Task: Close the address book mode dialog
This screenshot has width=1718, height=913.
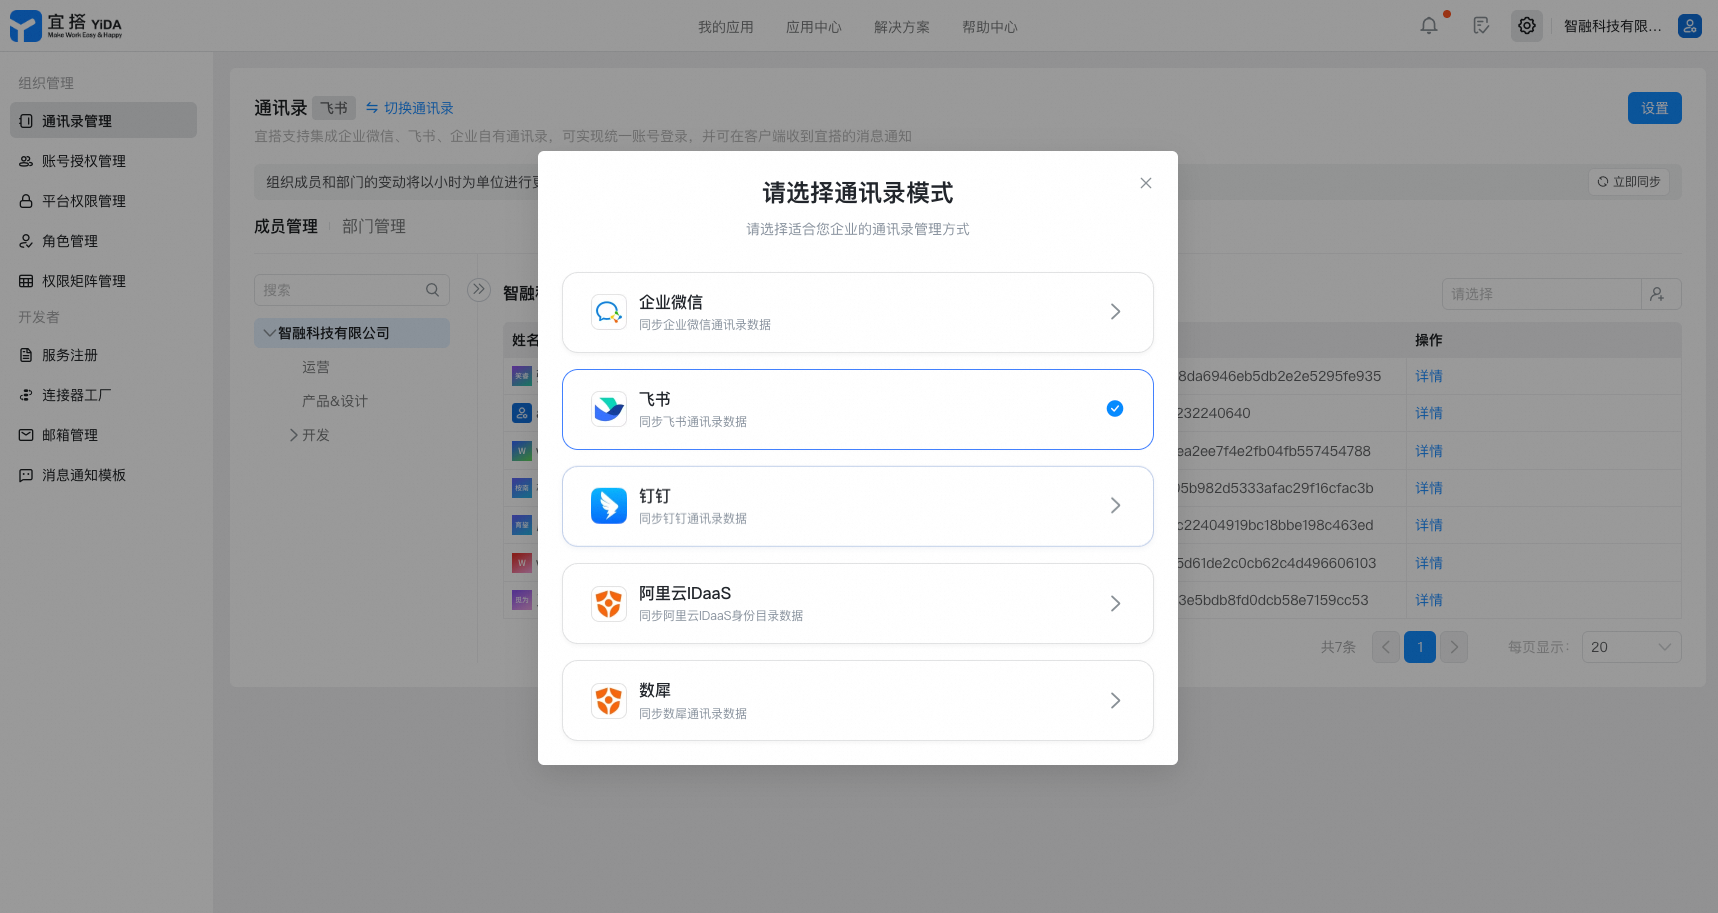Action: tap(1146, 183)
